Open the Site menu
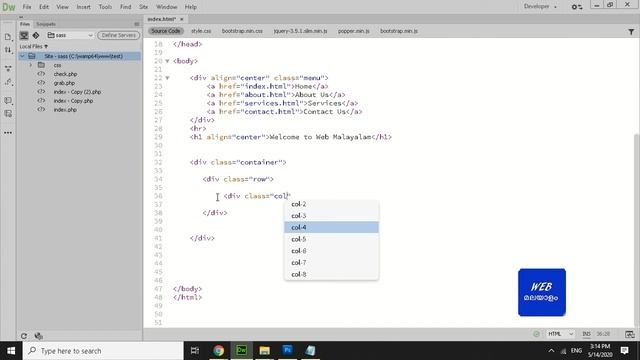 tap(143, 7)
